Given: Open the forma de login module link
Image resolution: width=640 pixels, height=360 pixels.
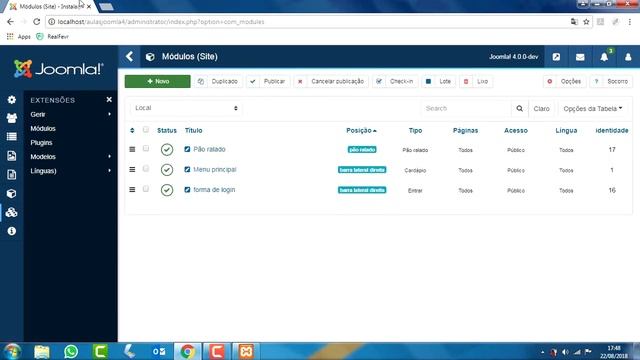Looking at the screenshot, I should (214, 190).
